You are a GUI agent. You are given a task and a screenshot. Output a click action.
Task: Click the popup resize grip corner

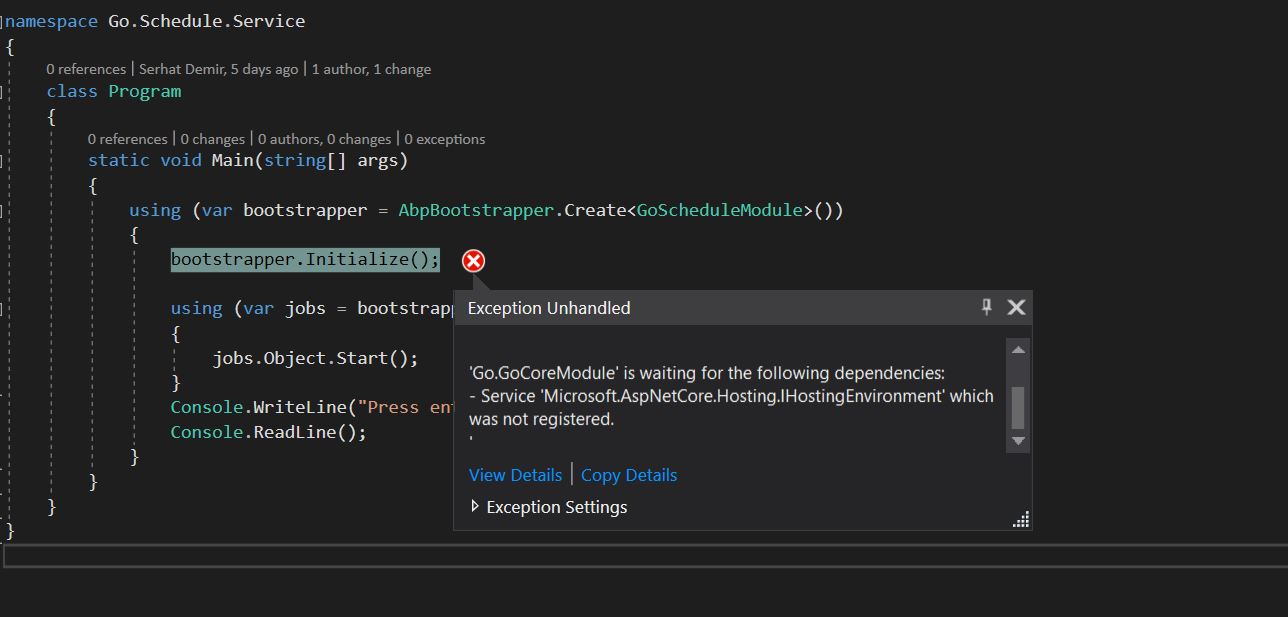(1021, 519)
